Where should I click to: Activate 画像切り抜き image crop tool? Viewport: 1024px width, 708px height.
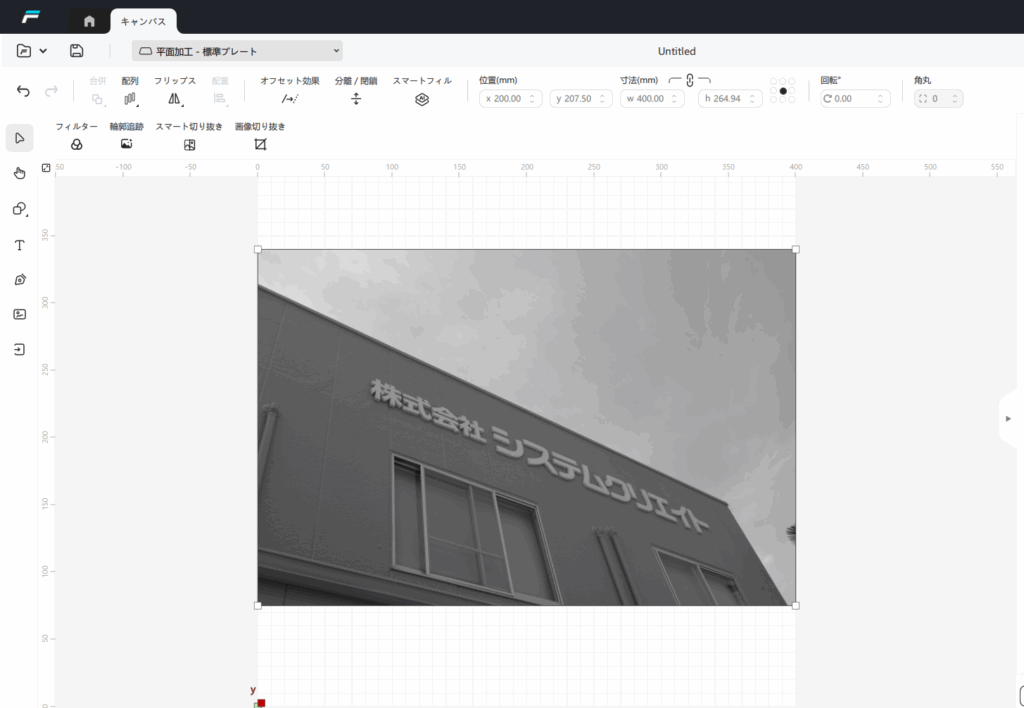tap(260, 144)
